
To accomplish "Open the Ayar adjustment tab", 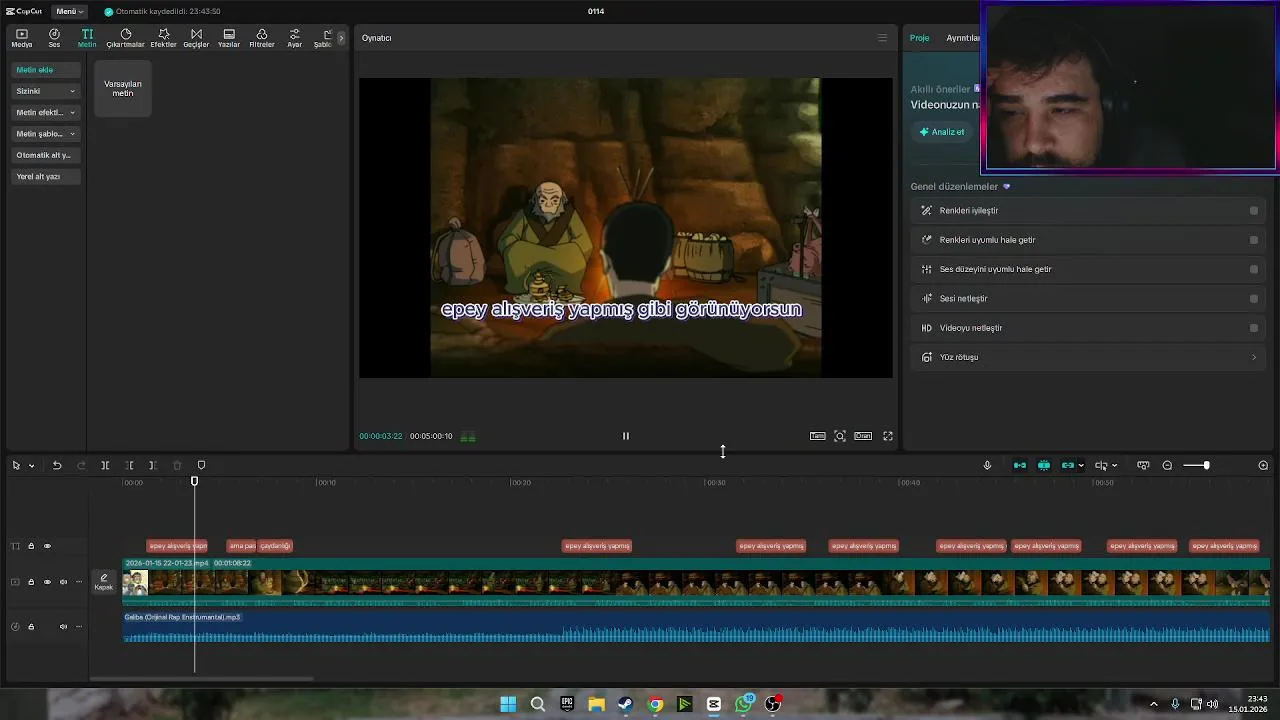I will pyautogui.click(x=294, y=38).
